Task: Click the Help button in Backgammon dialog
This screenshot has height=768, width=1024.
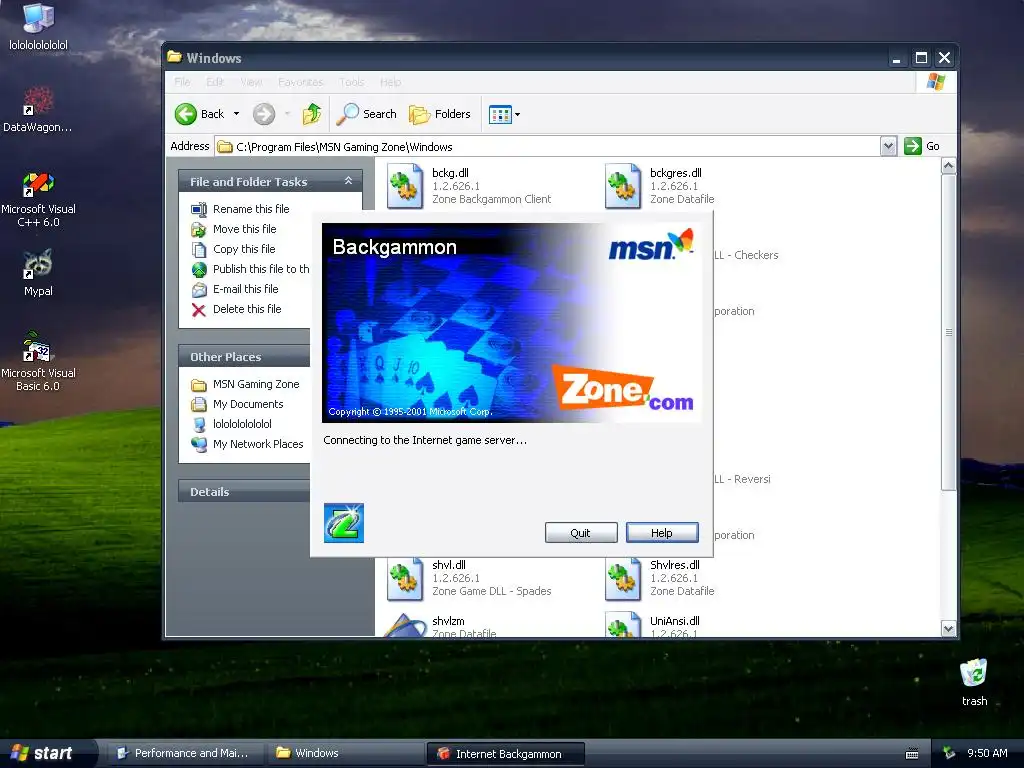Action: point(662,533)
